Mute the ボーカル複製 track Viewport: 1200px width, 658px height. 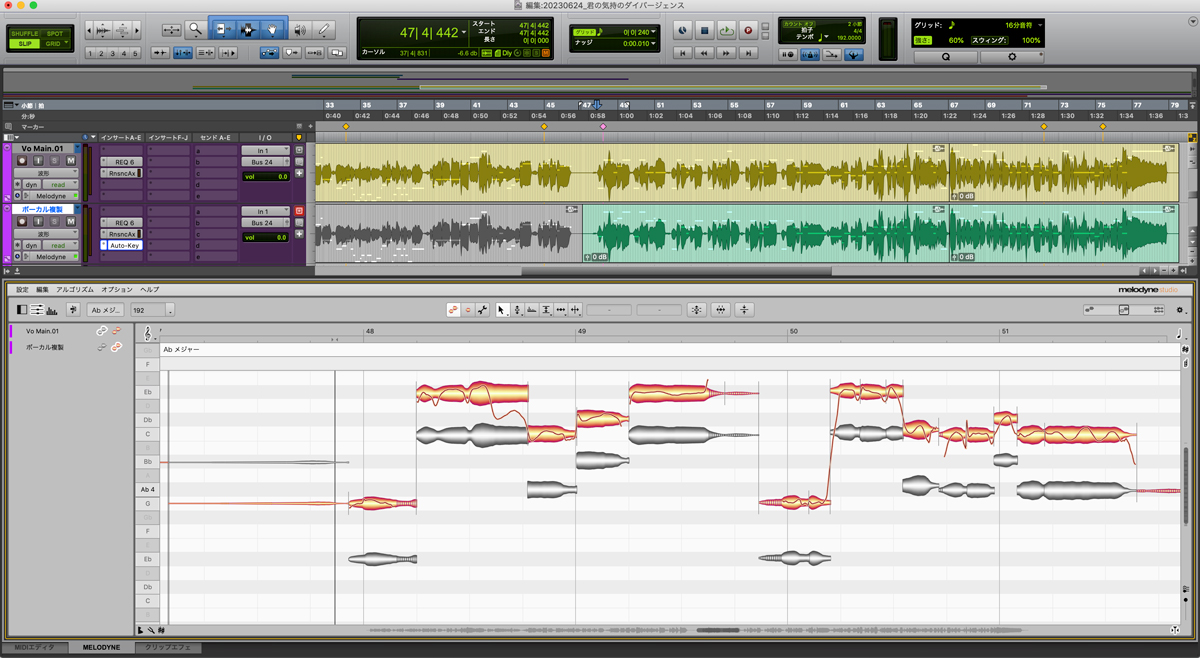71,221
